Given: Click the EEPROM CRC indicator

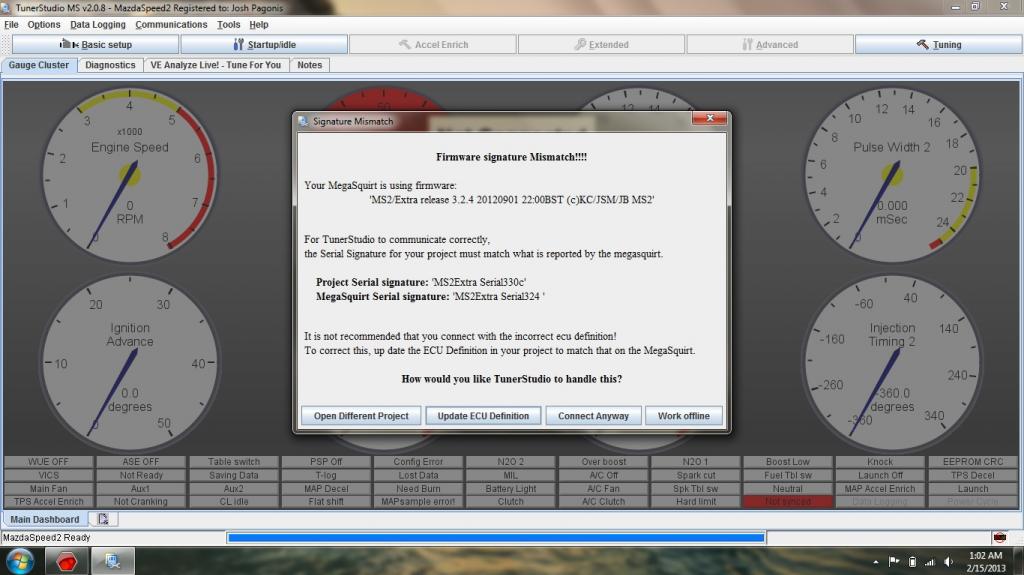Looking at the screenshot, I should (972, 462).
